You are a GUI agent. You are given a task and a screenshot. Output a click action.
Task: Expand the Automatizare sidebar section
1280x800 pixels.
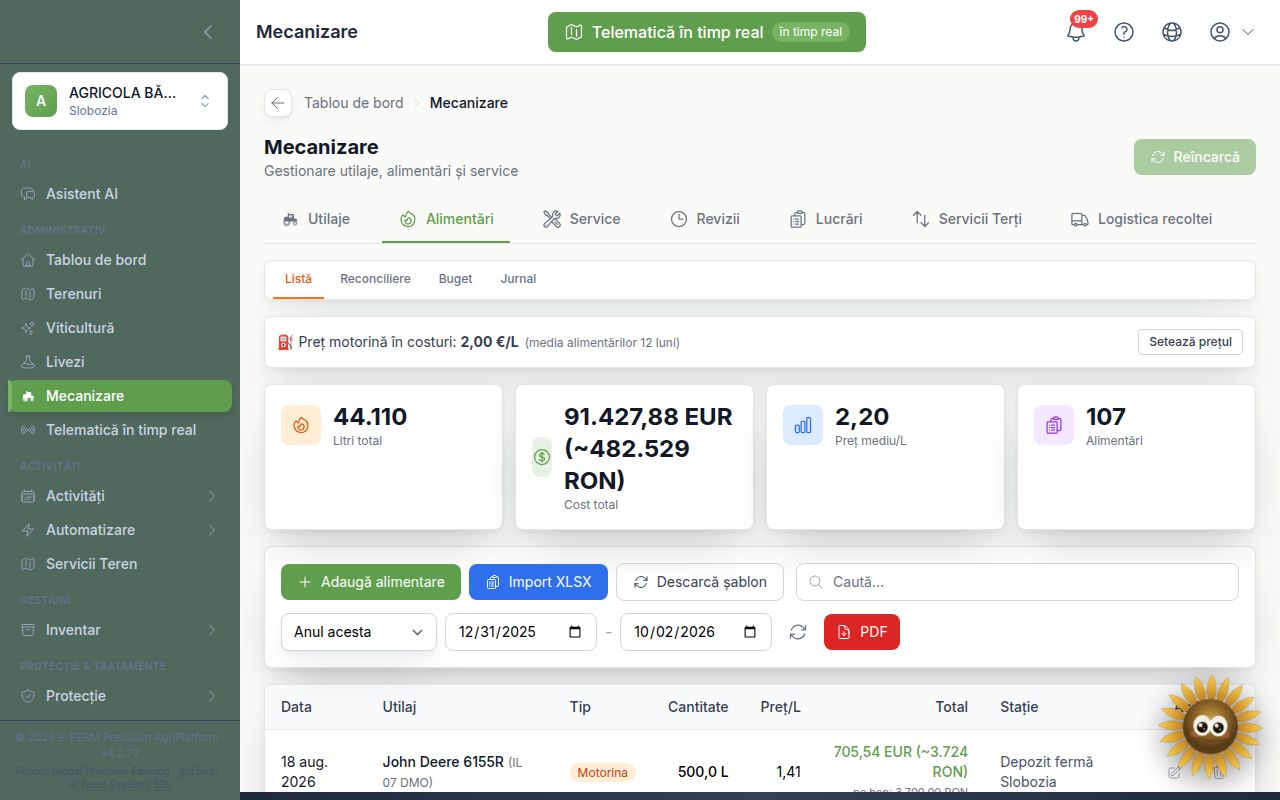click(x=120, y=530)
